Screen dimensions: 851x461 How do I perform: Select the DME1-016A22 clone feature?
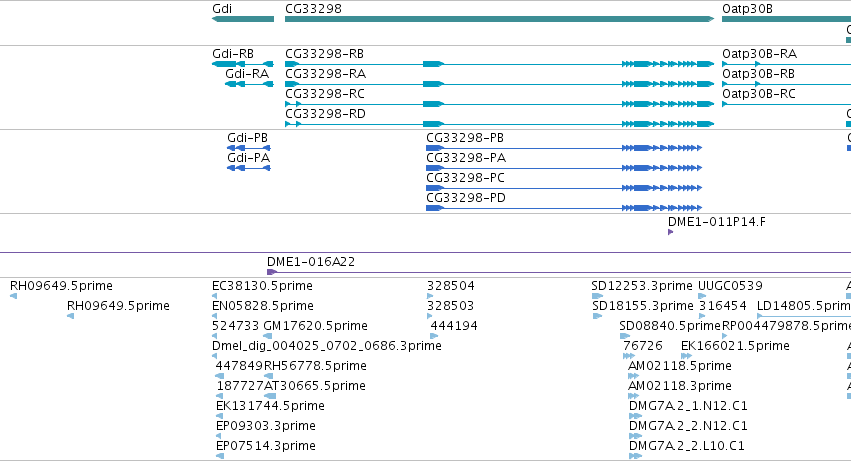click(311, 262)
